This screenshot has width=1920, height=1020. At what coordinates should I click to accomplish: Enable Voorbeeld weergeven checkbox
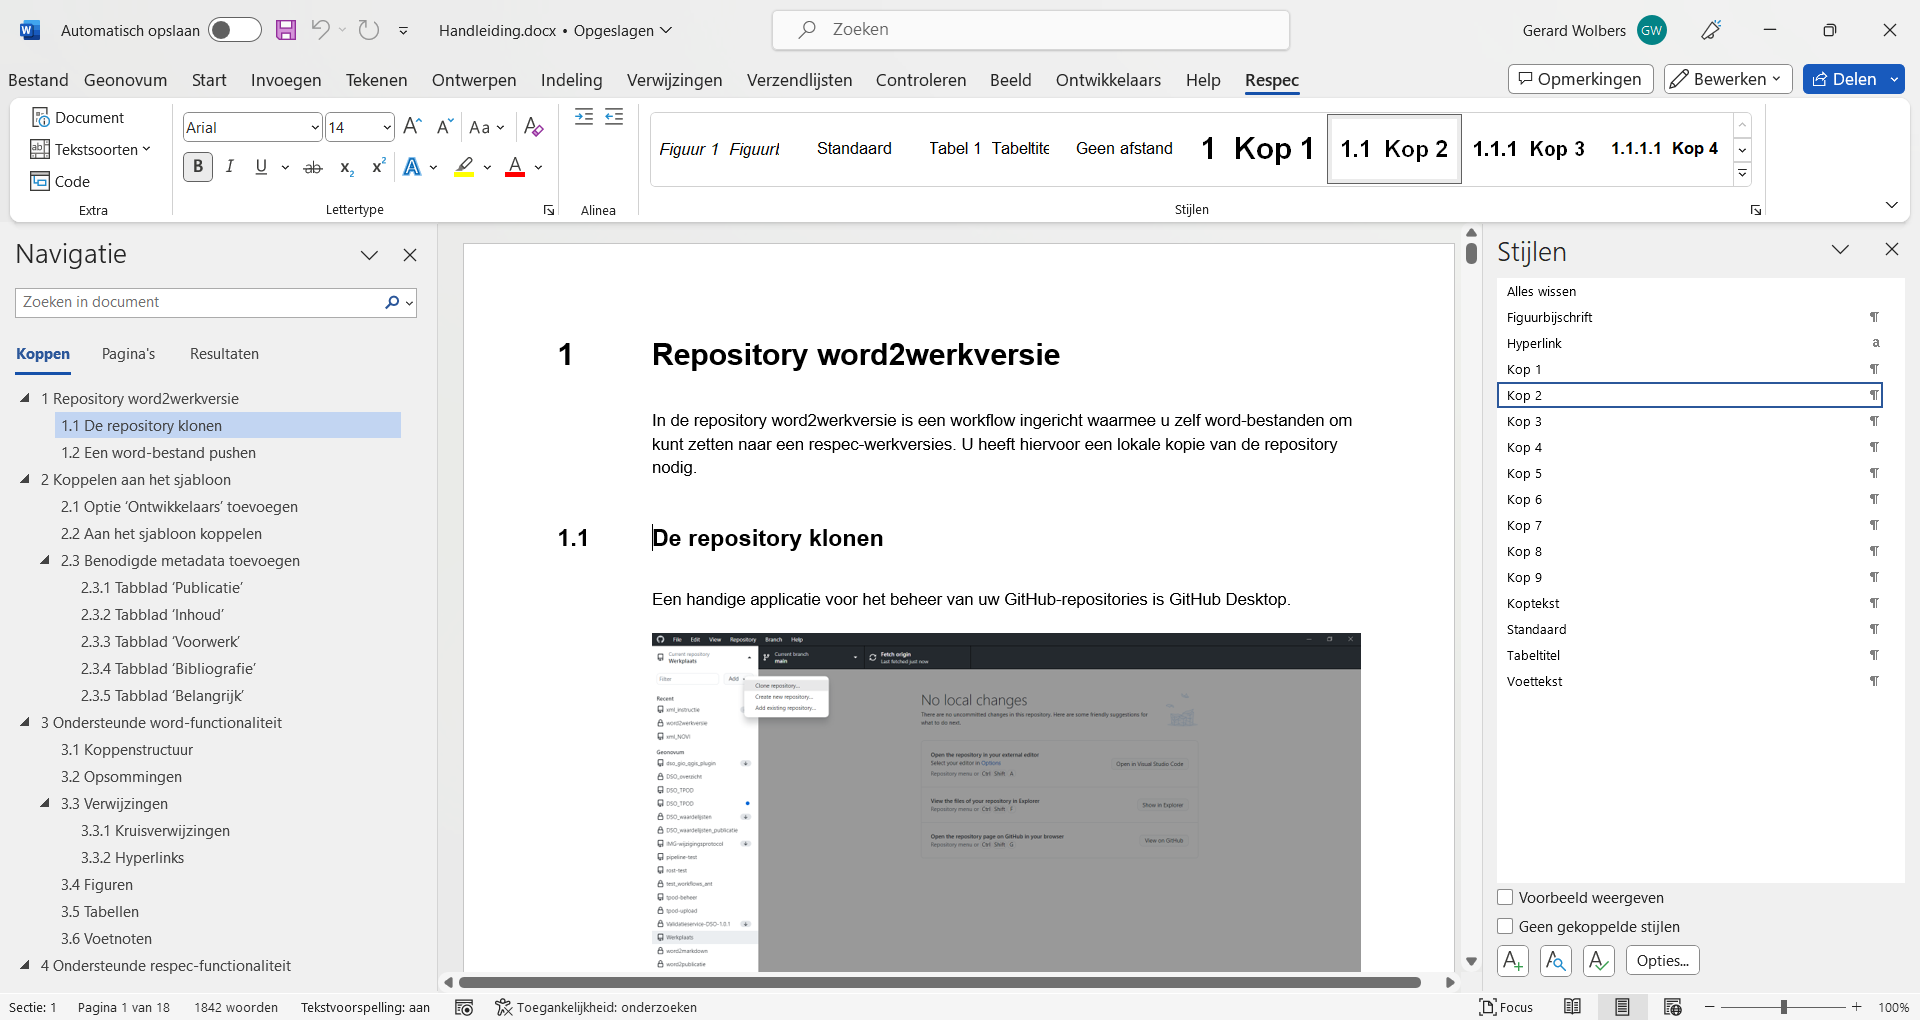click(x=1505, y=897)
